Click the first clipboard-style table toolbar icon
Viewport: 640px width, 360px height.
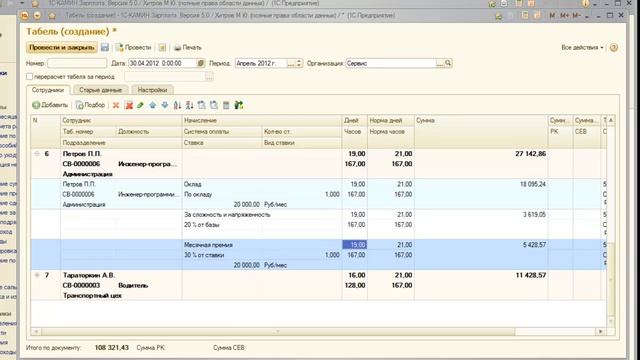(x=202, y=105)
